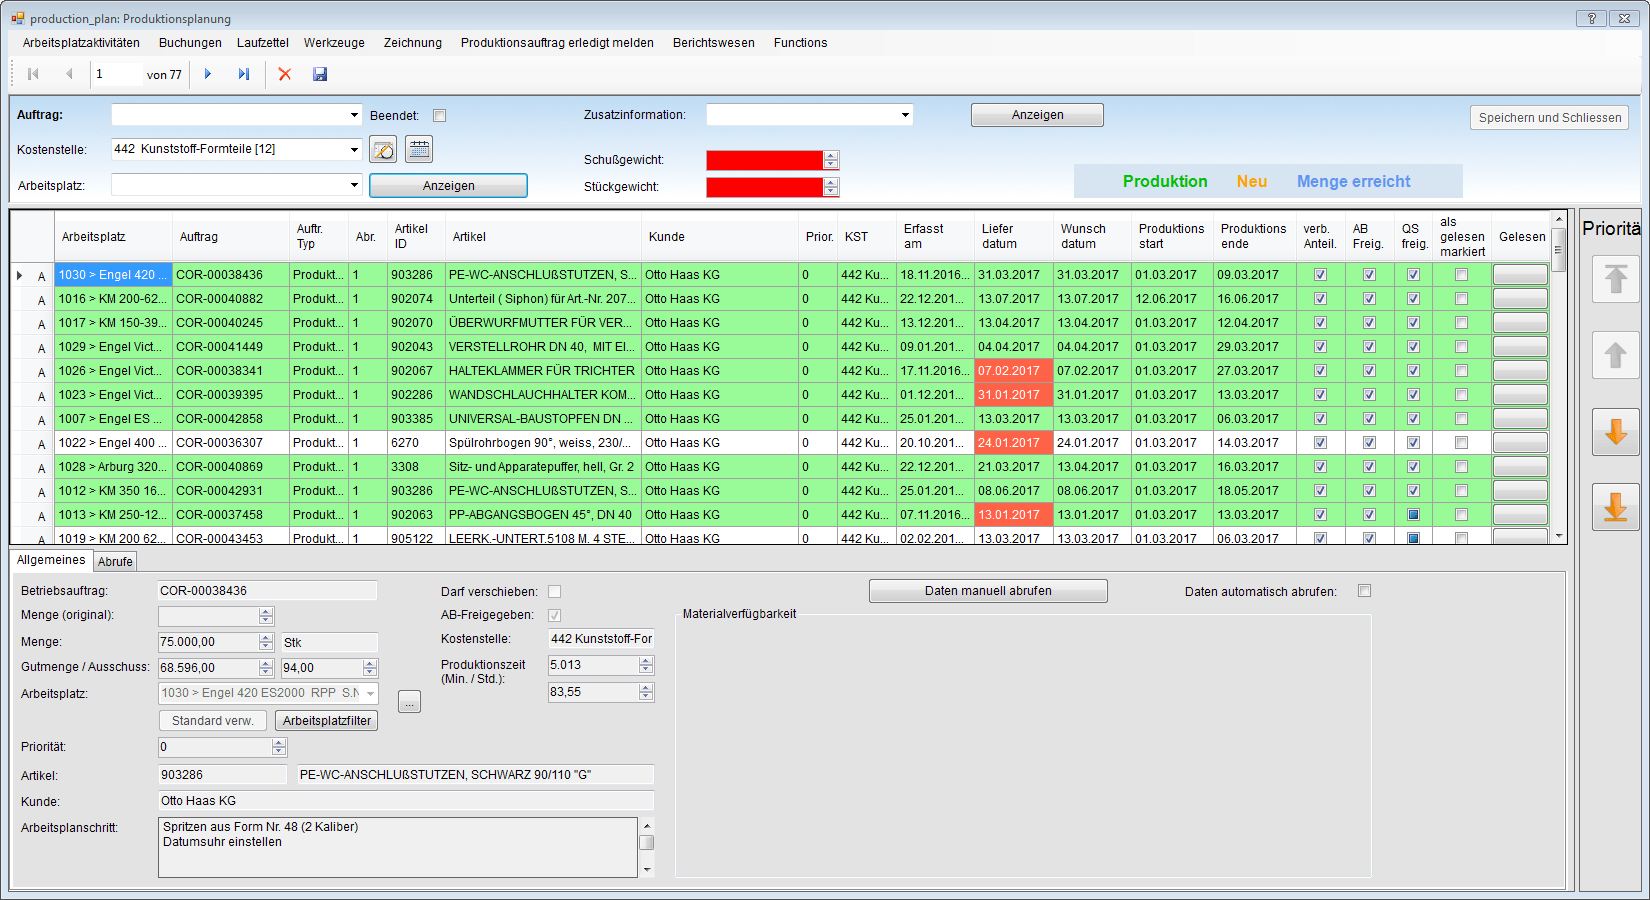Toggle the Beendet checkbox

pos(439,116)
